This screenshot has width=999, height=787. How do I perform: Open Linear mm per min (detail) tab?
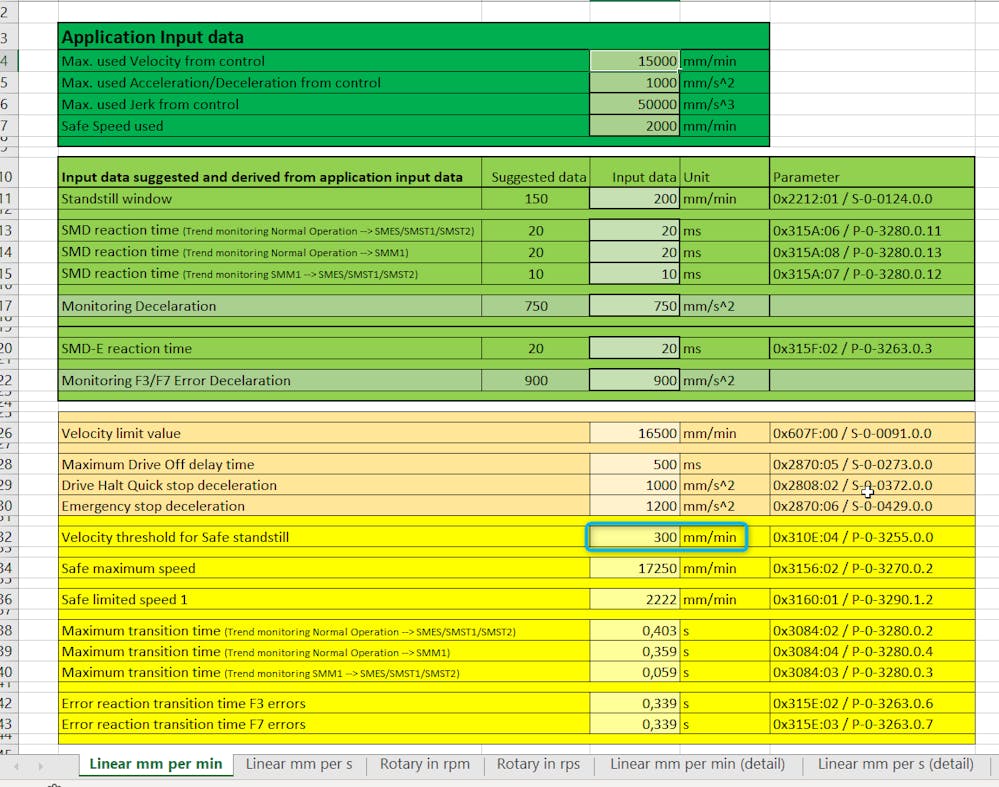click(x=698, y=764)
